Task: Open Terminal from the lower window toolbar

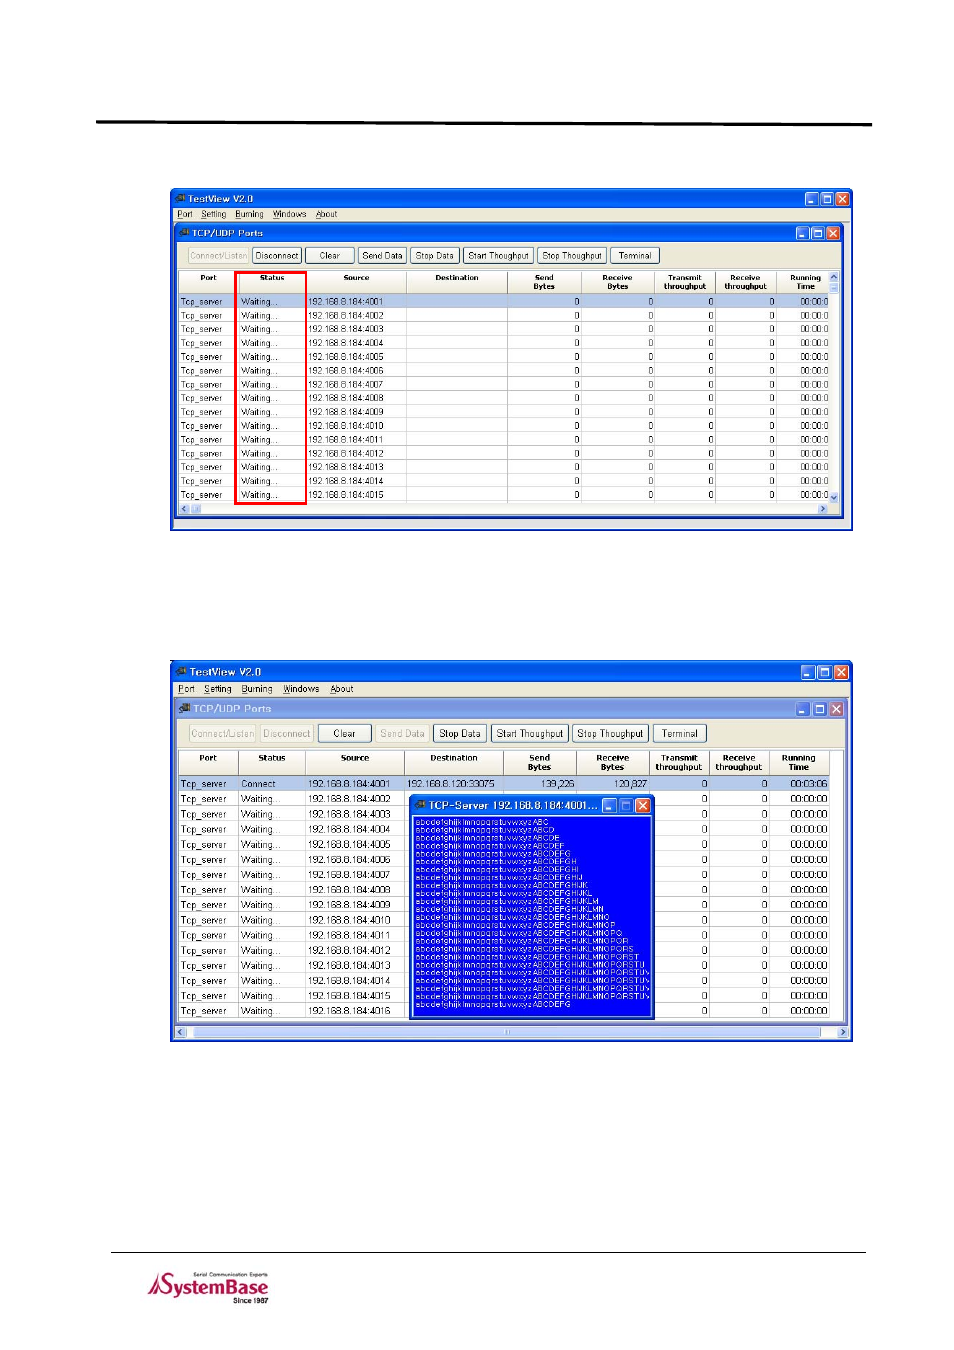Action: pos(680,734)
